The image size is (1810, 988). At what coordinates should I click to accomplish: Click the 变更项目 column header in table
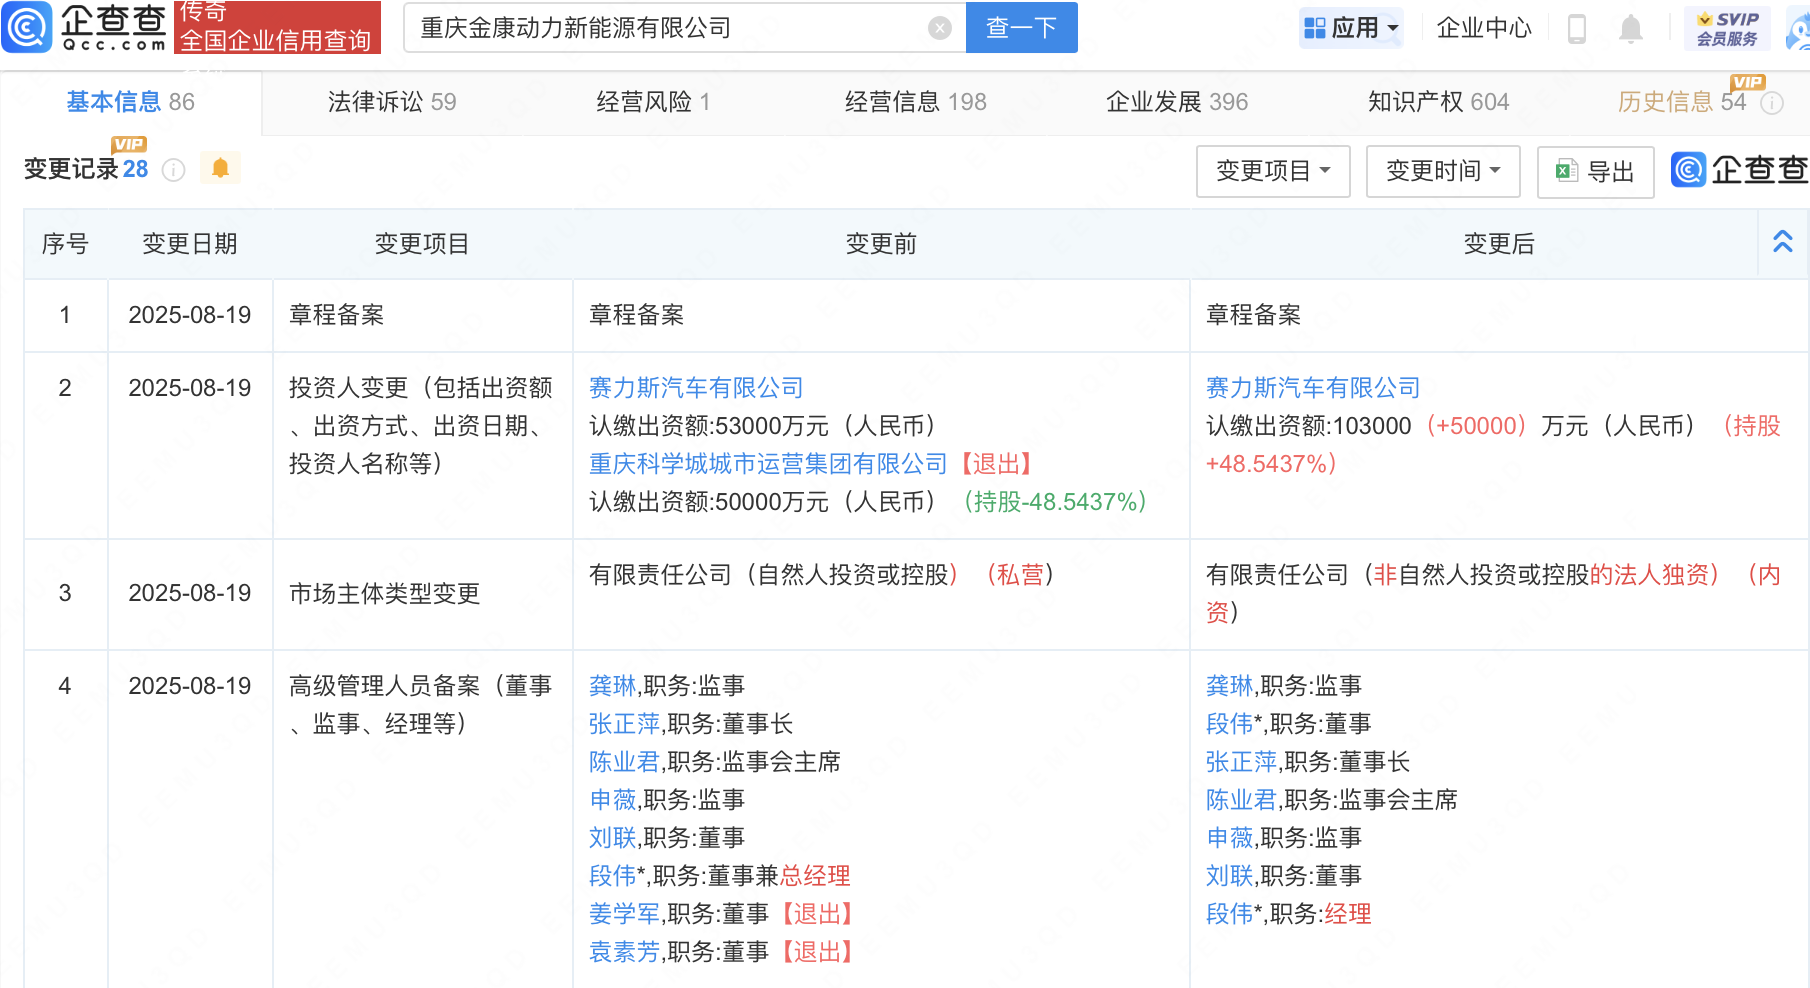click(x=422, y=244)
